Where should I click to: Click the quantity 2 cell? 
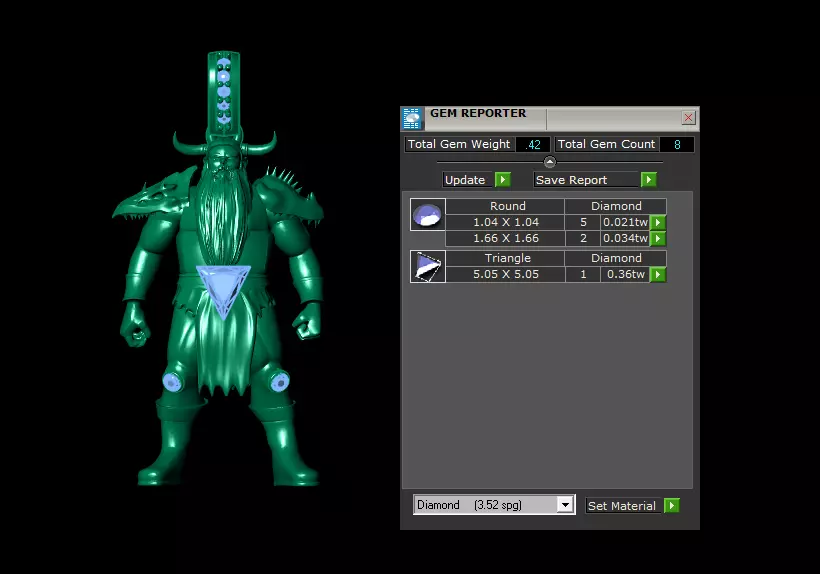tap(583, 238)
